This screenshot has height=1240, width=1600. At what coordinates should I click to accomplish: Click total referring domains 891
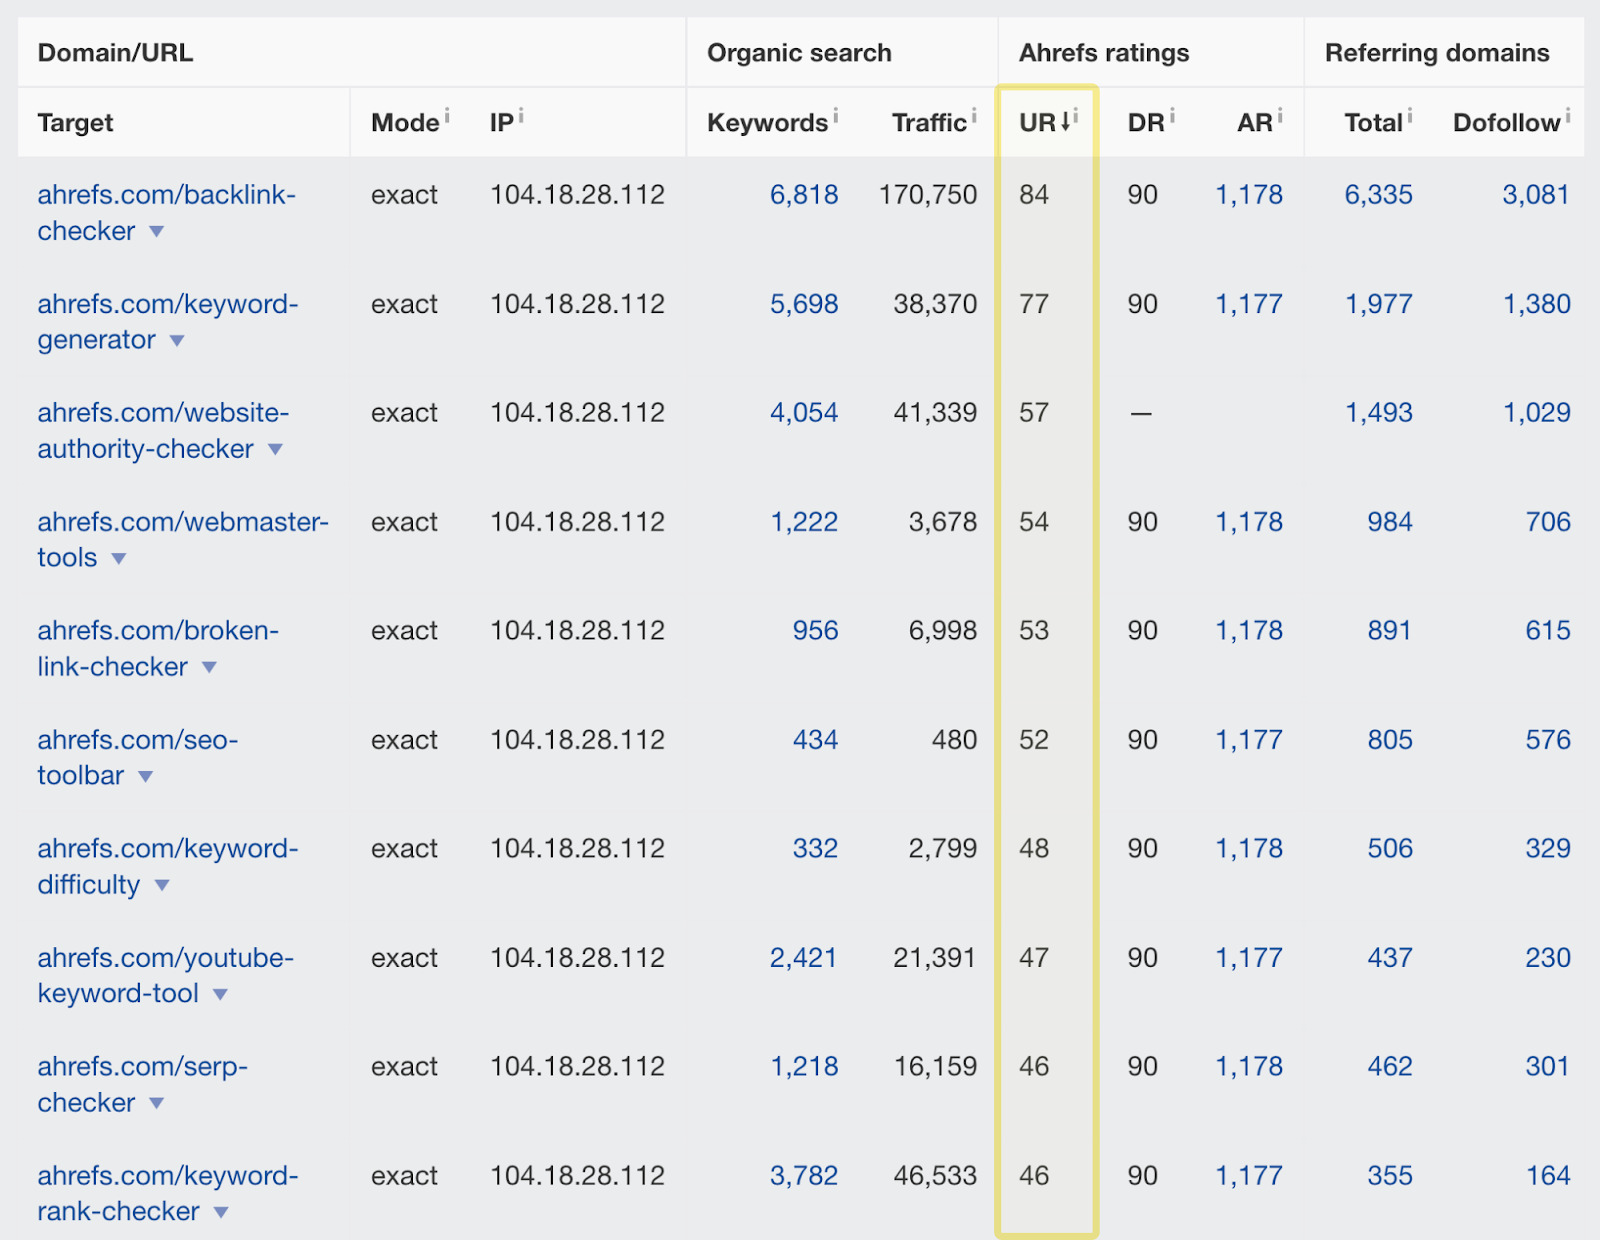pyautogui.click(x=1390, y=631)
